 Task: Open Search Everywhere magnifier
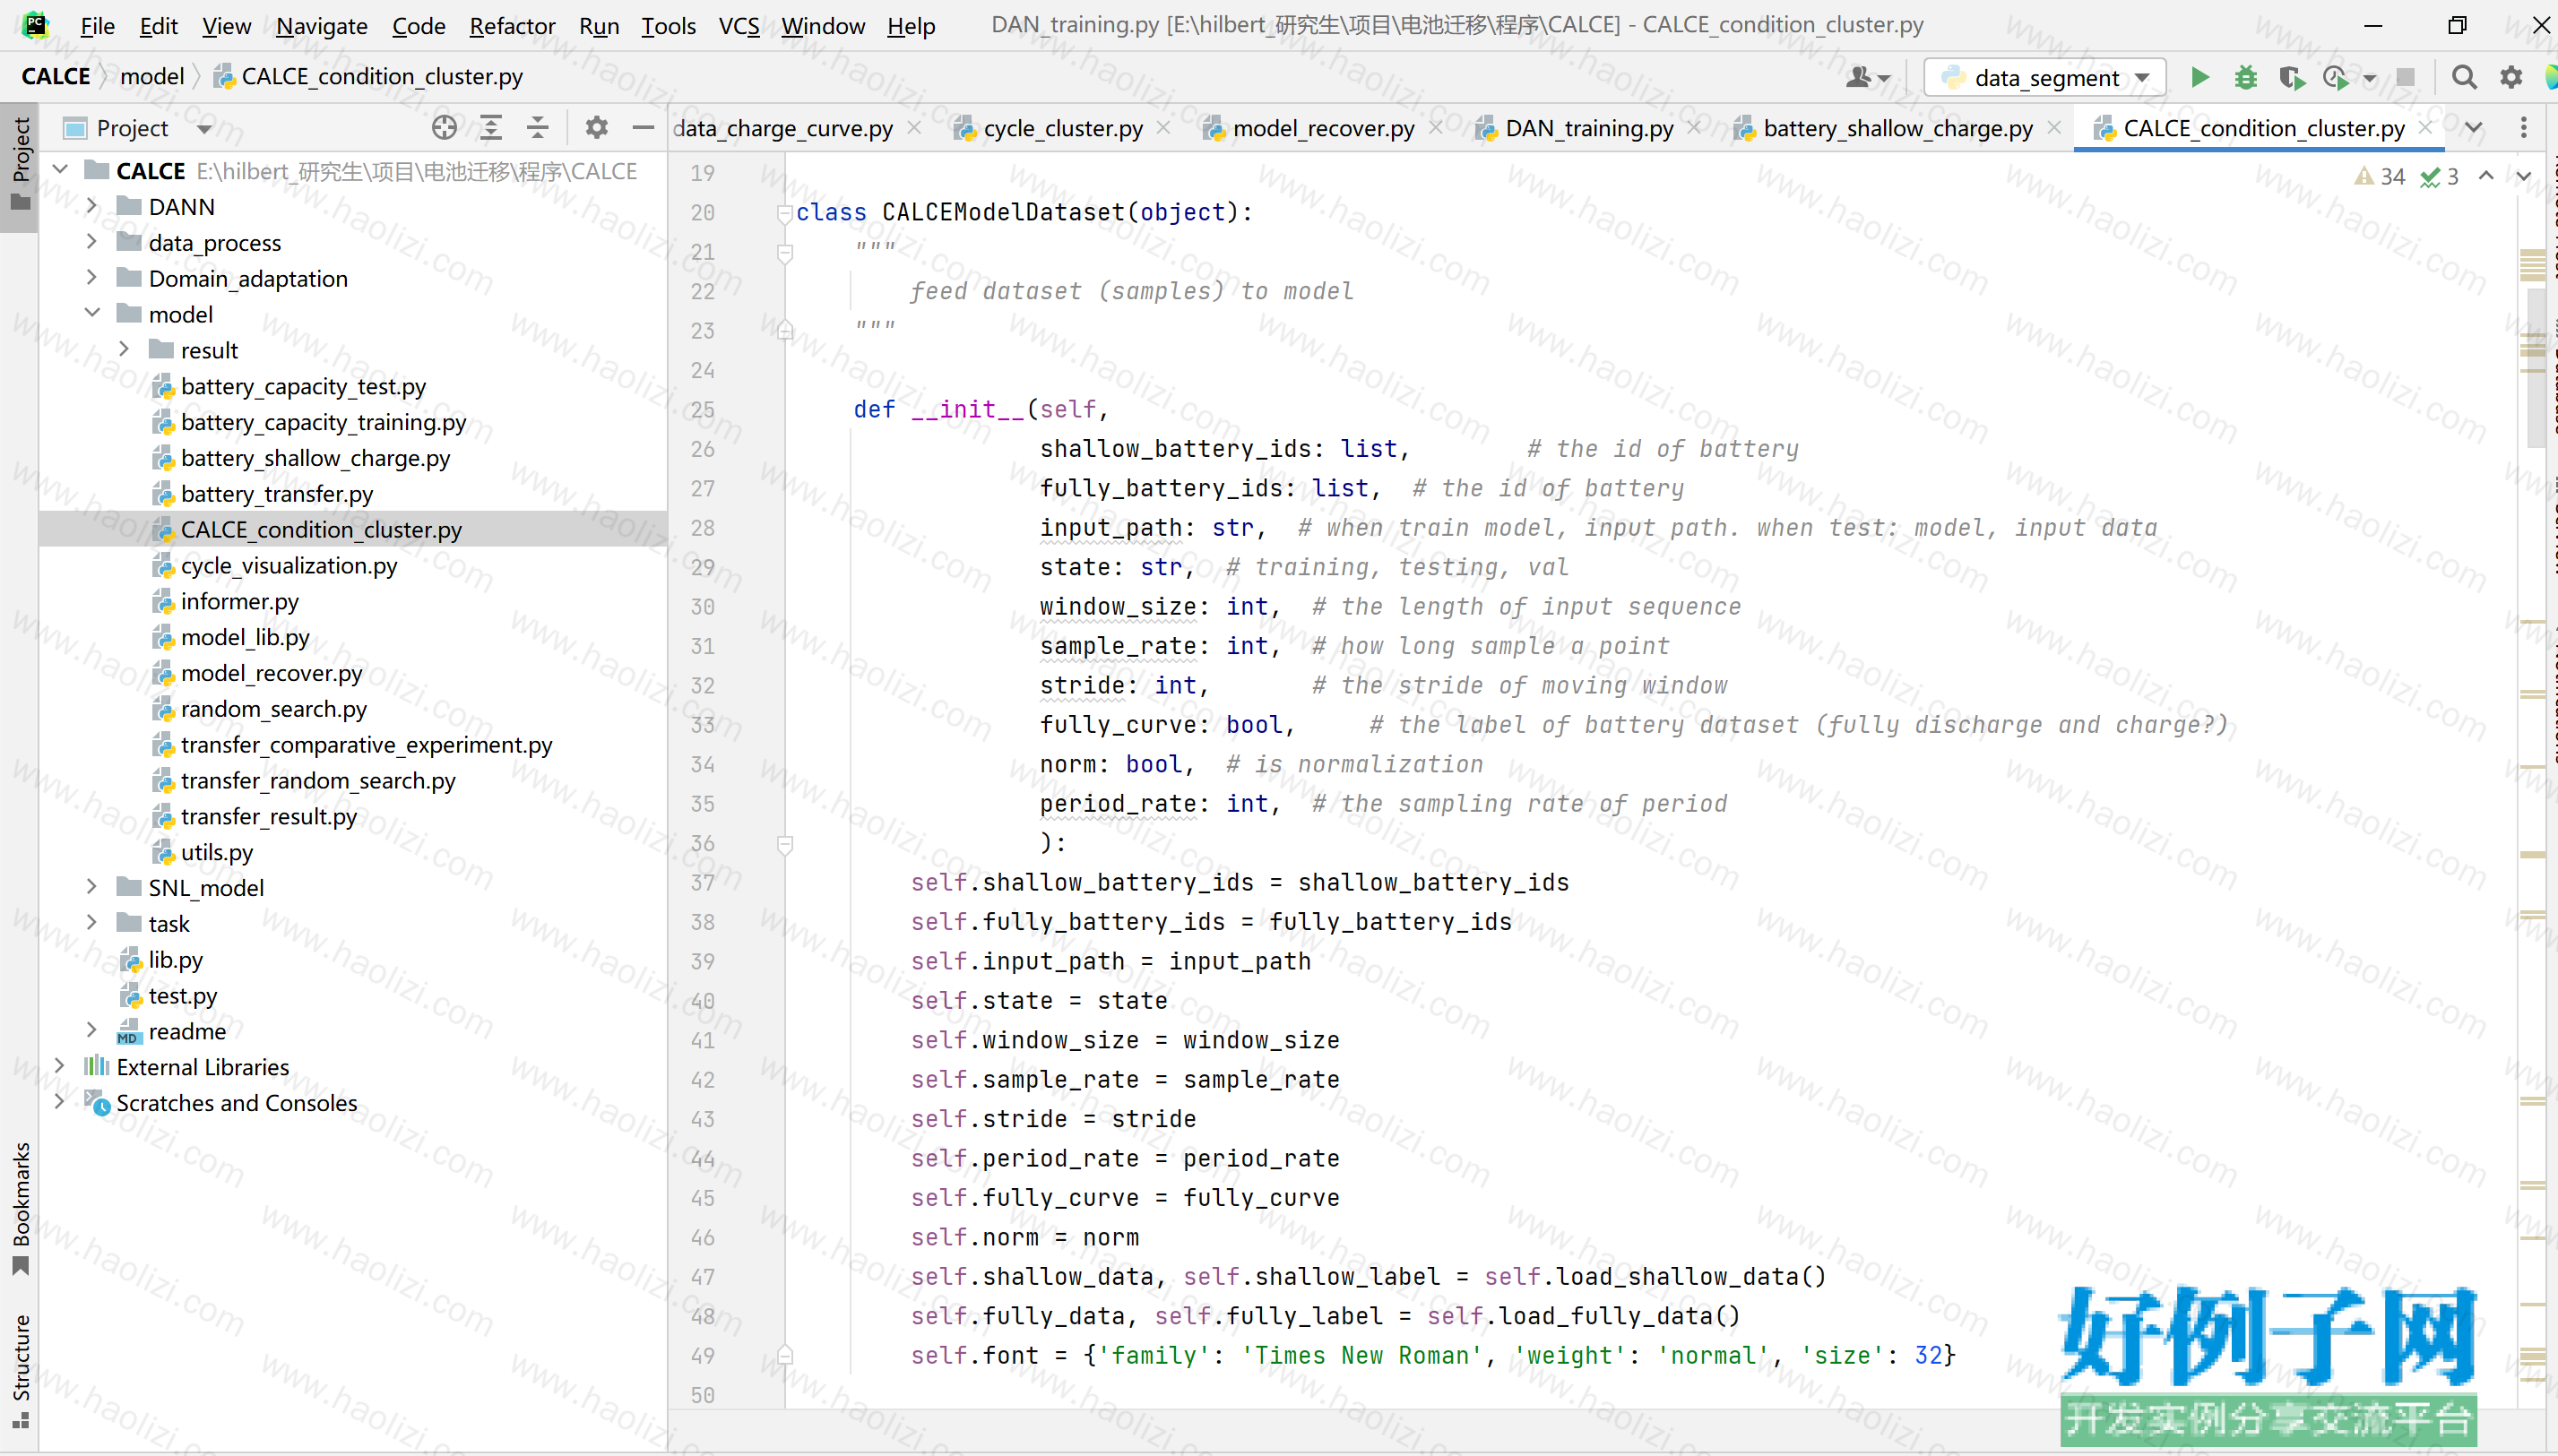(x=2464, y=77)
